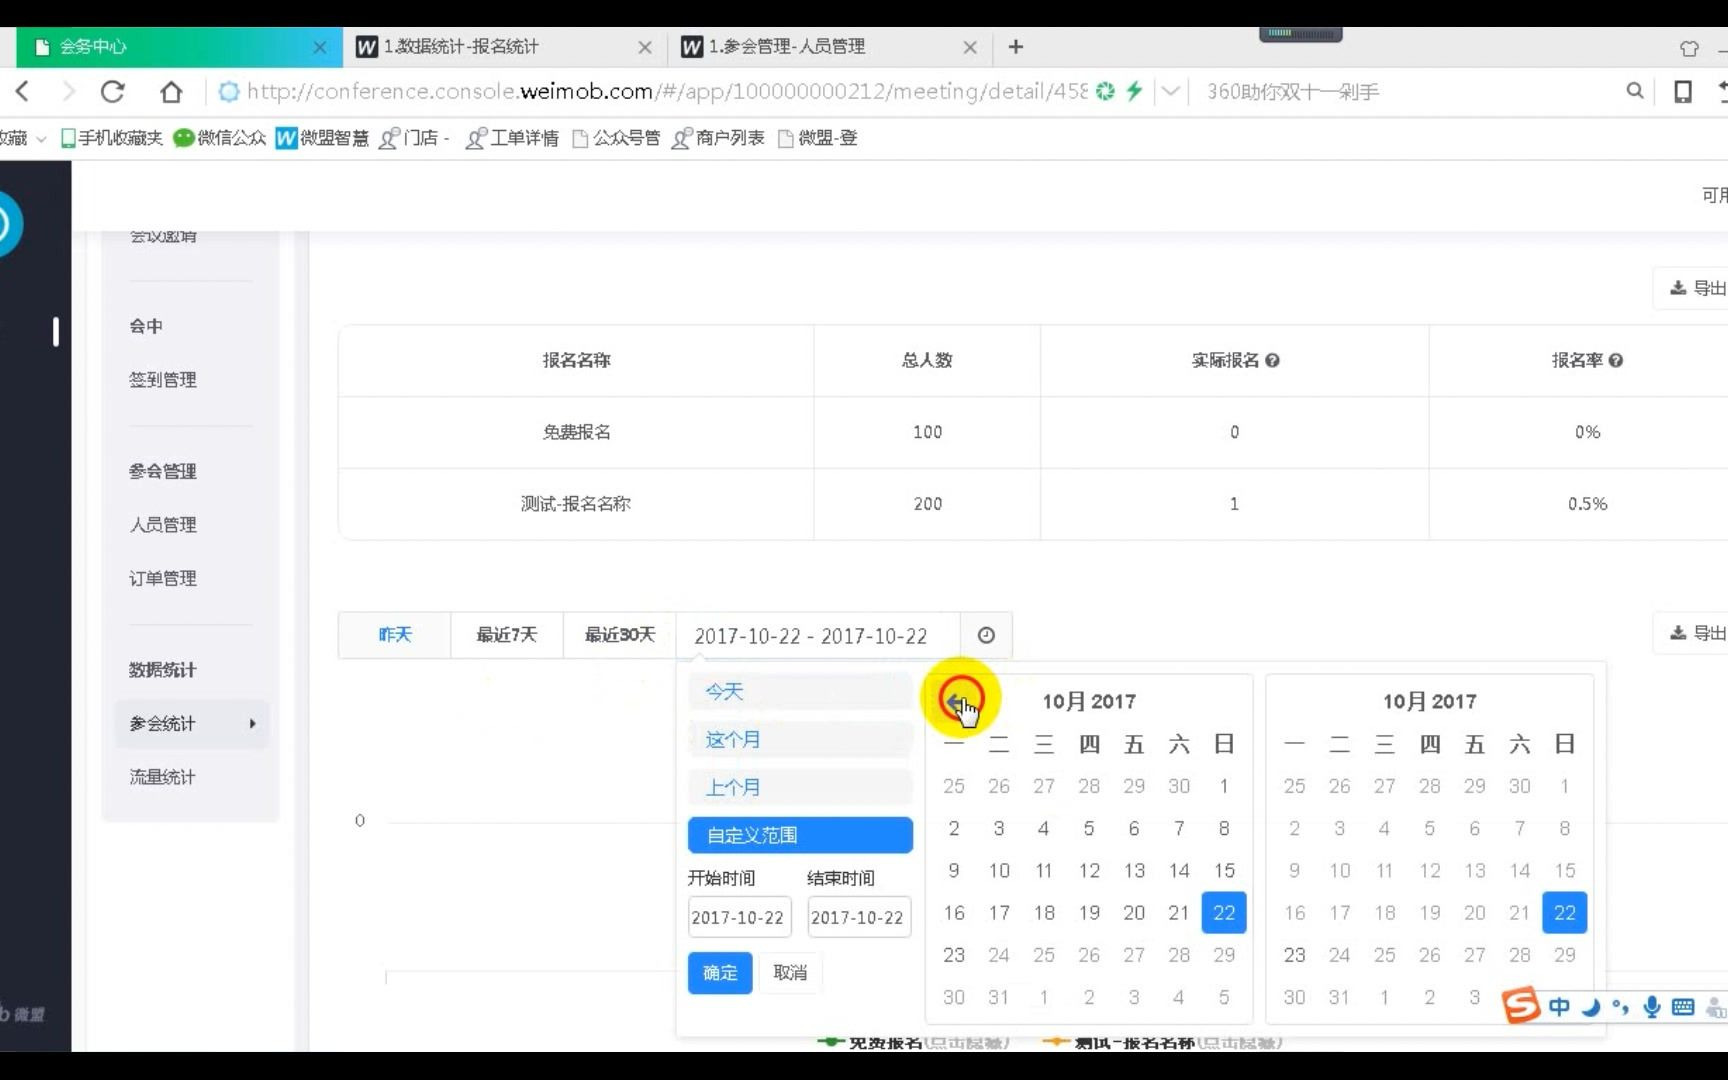Select the 最近30天 date filter
1728x1080 pixels.
[620, 635]
